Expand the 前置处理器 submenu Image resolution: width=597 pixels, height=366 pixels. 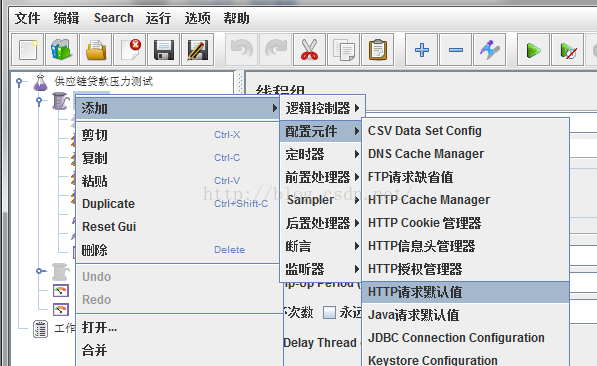[x=320, y=177]
